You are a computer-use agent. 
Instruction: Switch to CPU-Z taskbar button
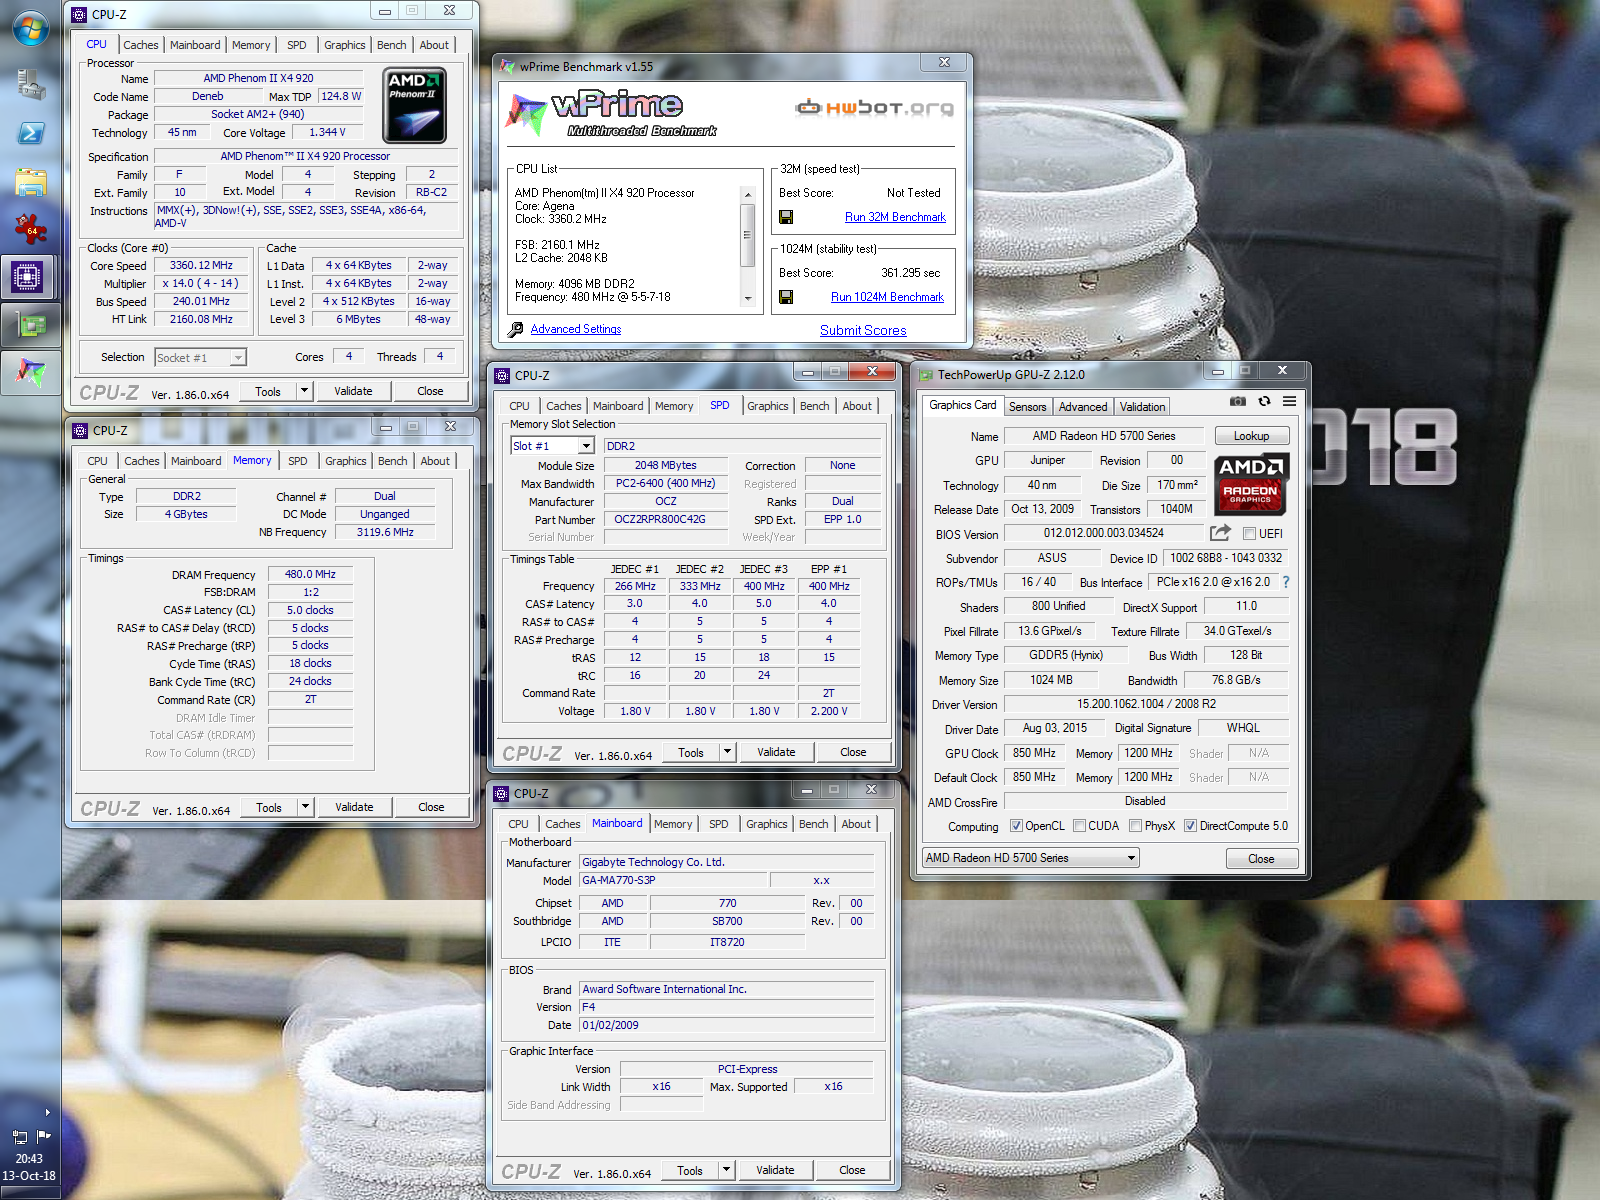click(28, 276)
